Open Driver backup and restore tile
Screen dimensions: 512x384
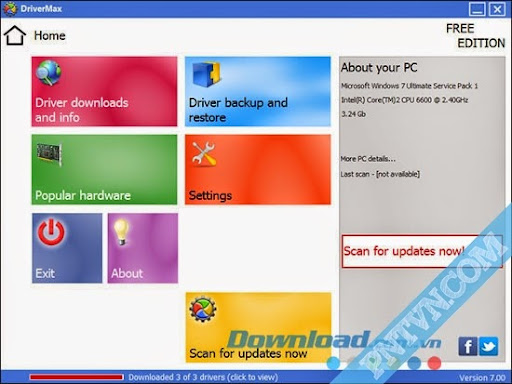(258, 91)
